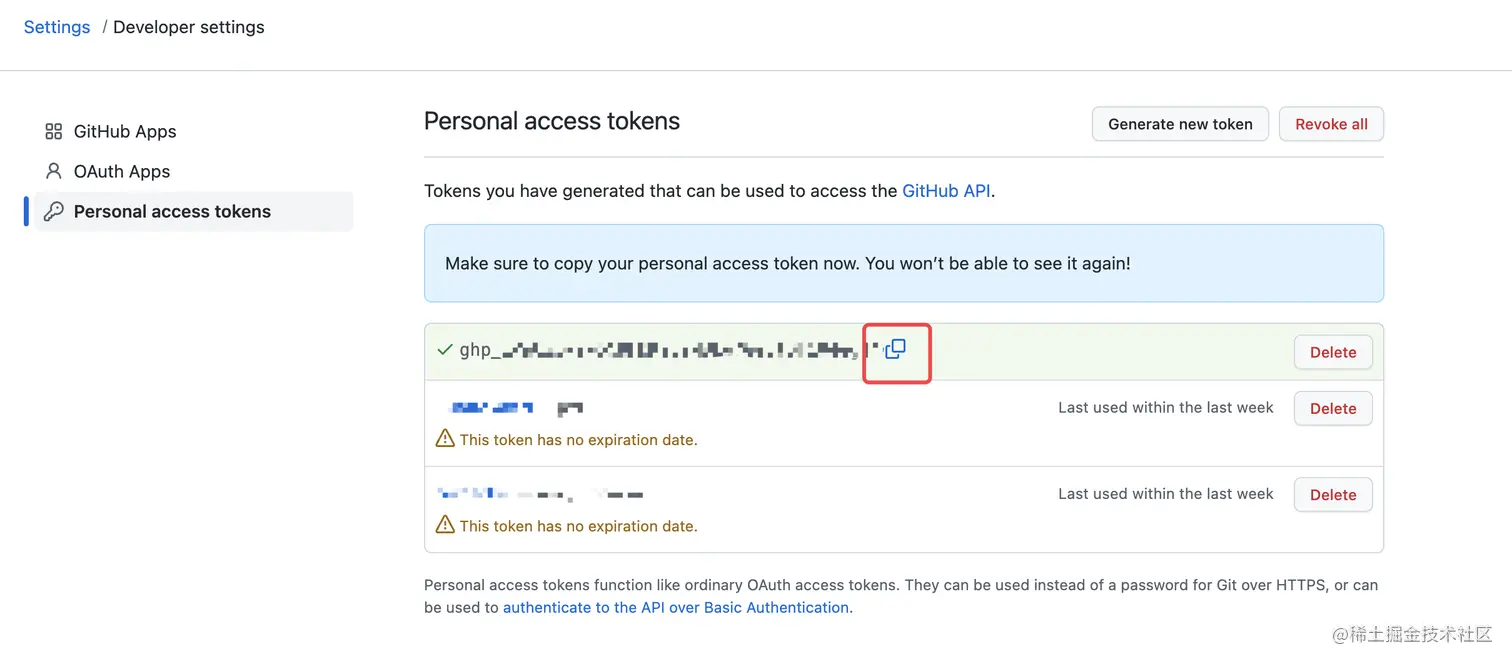Click the green checkmark beside the new token
This screenshot has width=1512, height=664.
(x=445, y=350)
